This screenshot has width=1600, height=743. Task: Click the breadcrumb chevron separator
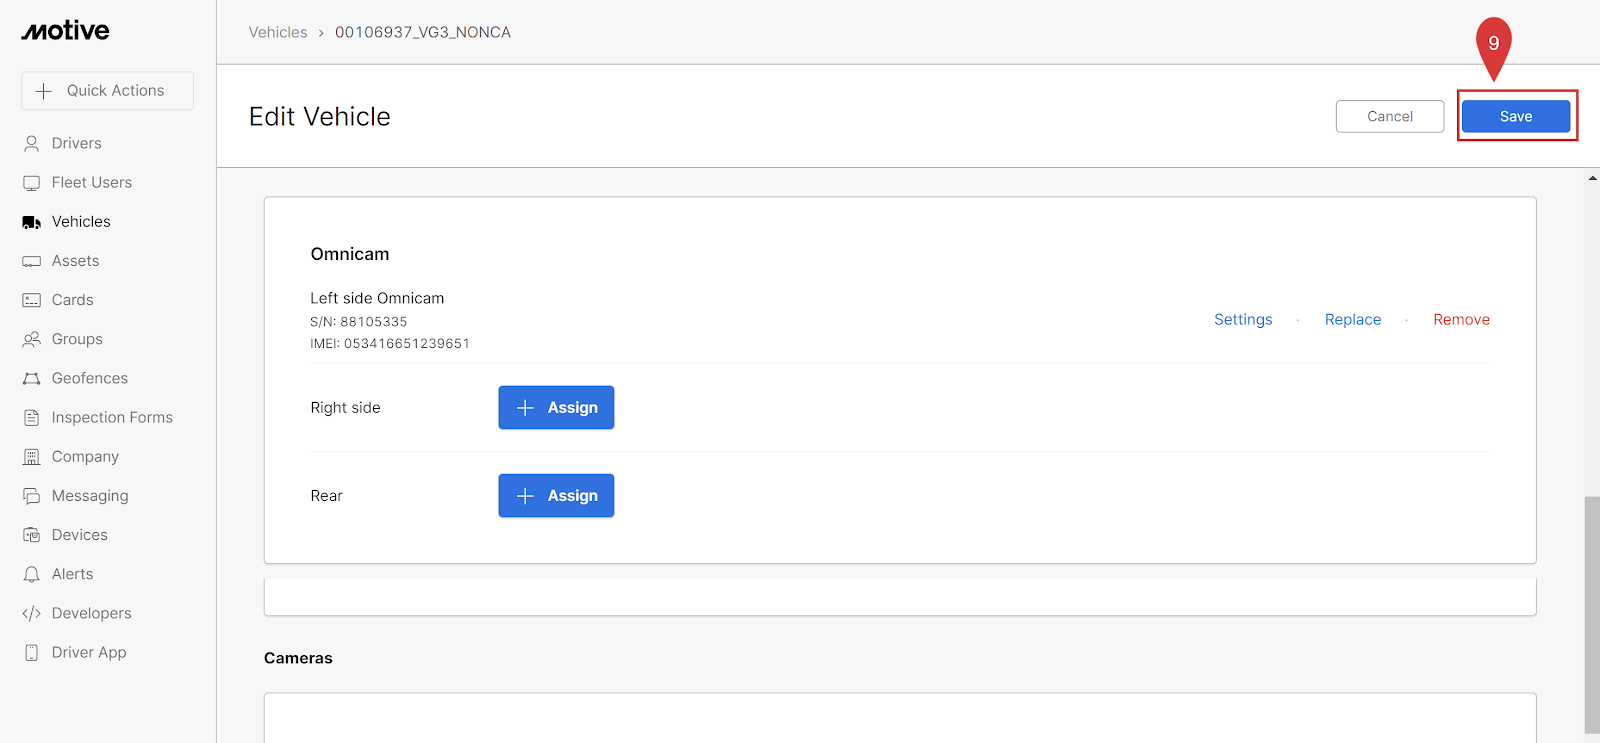pos(321,33)
